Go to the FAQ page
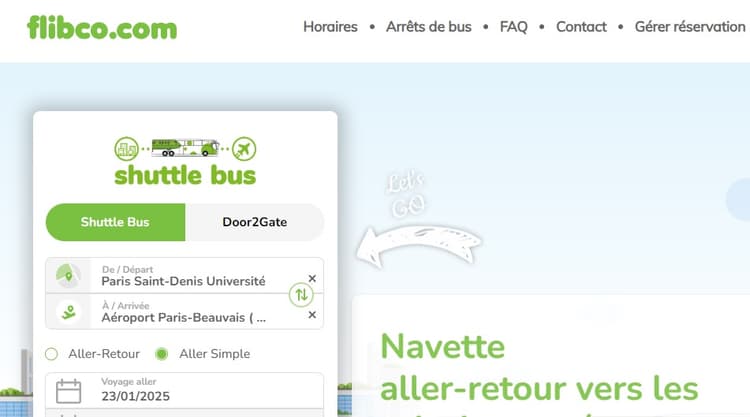 [513, 27]
